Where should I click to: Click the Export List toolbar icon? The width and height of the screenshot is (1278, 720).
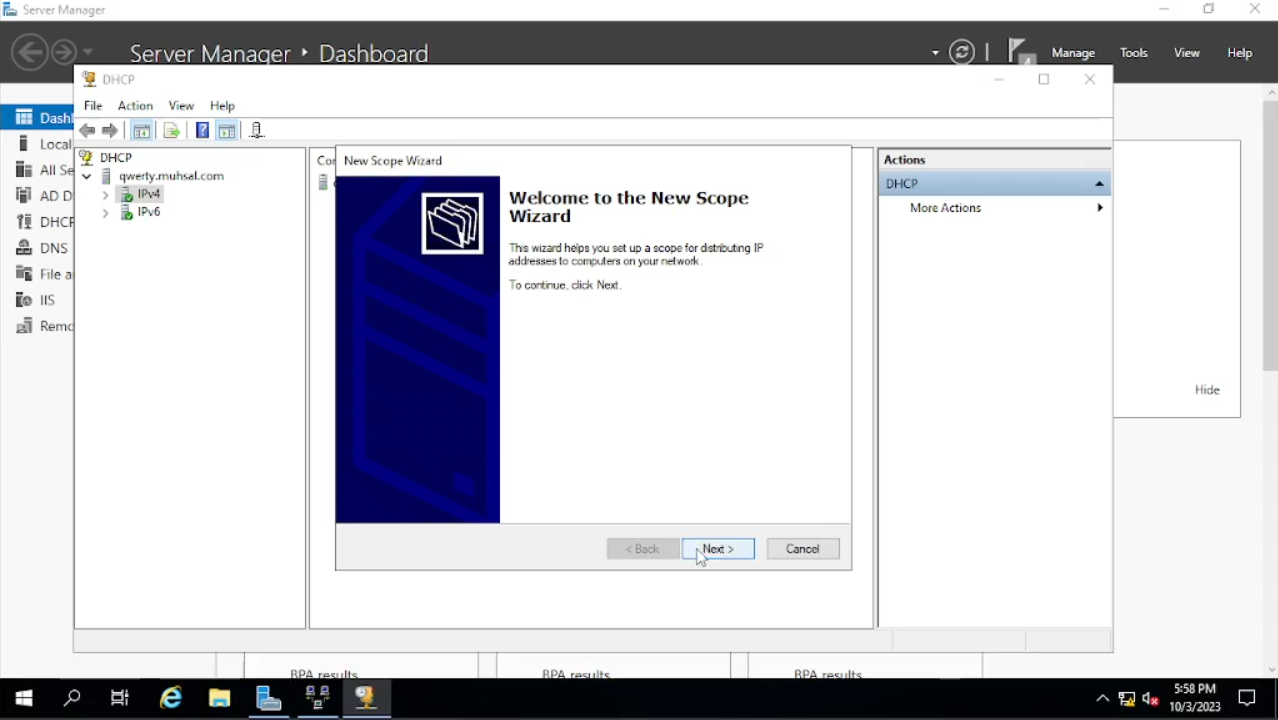[x=171, y=131]
